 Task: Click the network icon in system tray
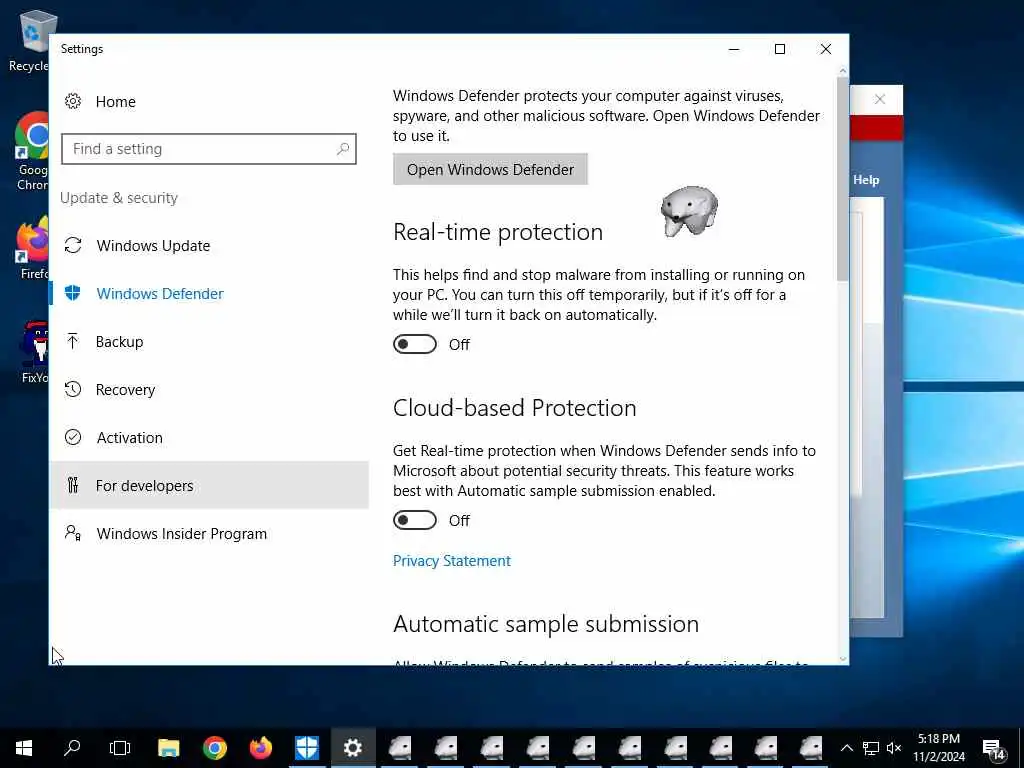pos(871,748)
